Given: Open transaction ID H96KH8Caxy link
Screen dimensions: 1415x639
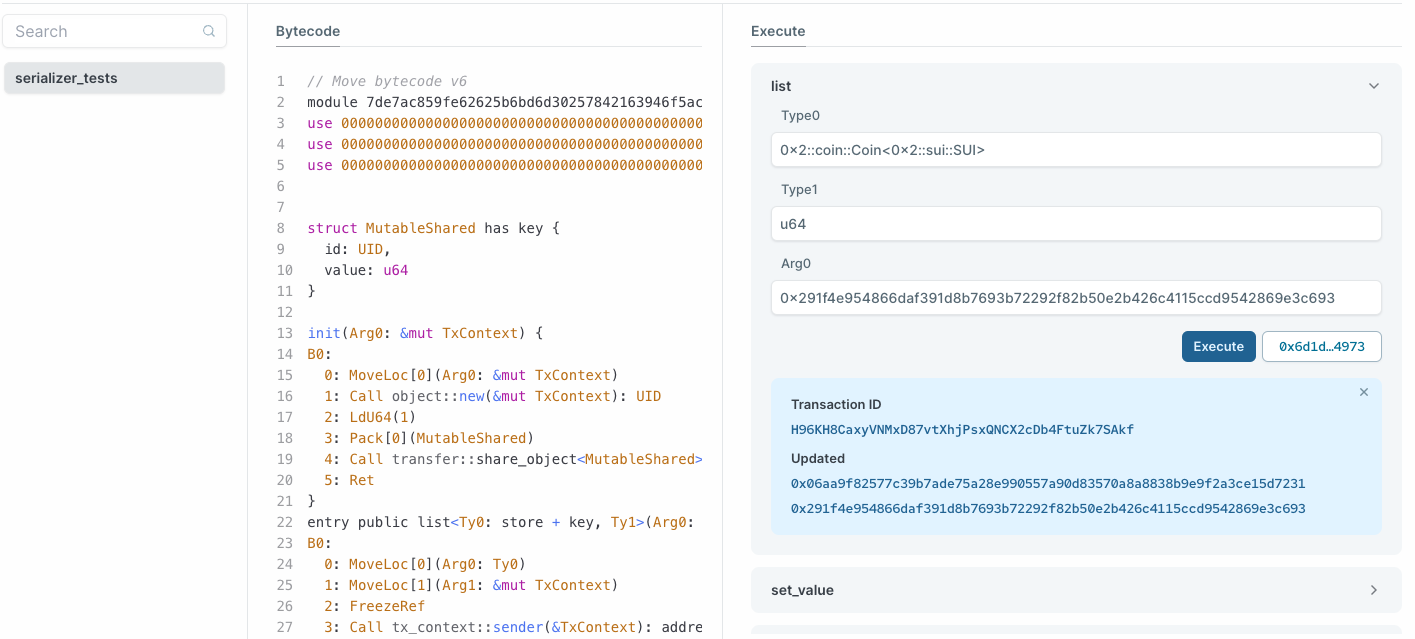Looking at the screenshot, I should coord(962,430).
